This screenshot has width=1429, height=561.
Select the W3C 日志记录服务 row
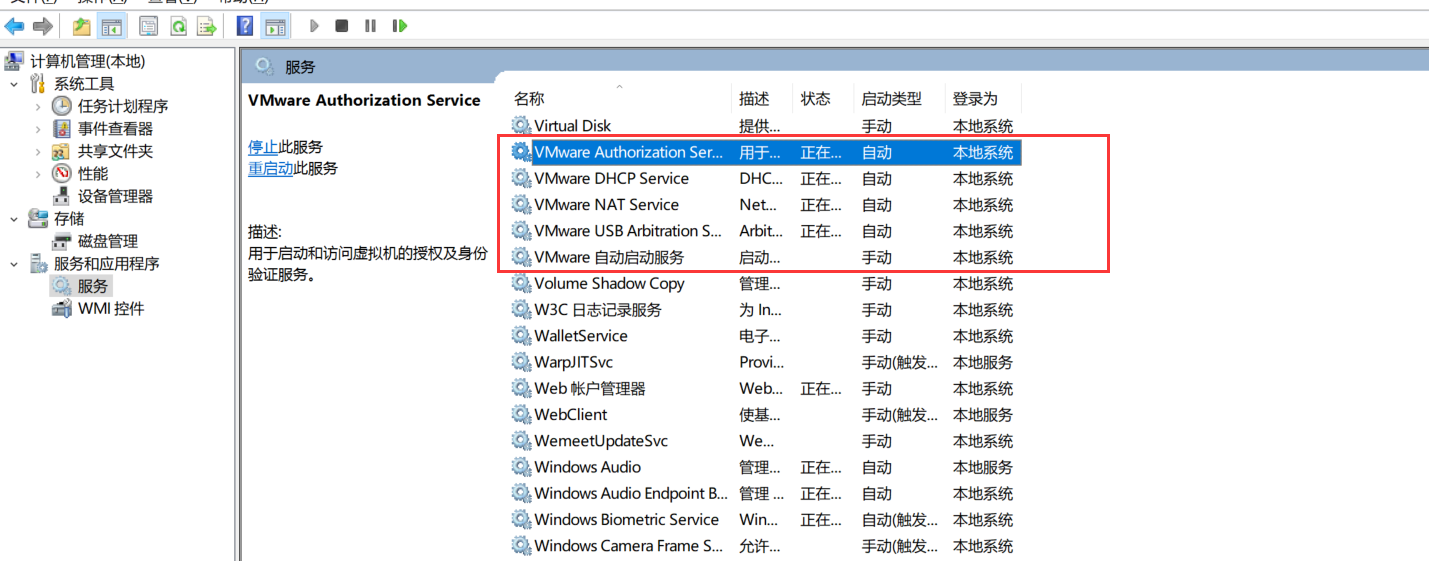coord(765,309)
